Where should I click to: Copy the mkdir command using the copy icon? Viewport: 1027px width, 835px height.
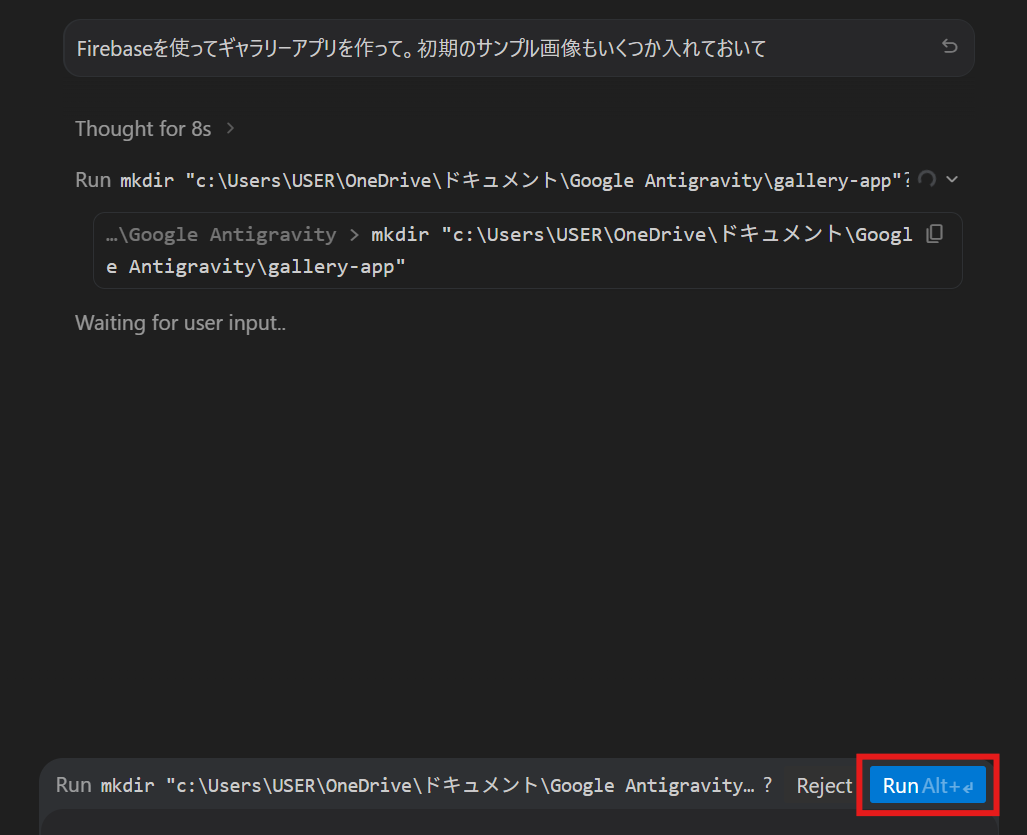935,234
